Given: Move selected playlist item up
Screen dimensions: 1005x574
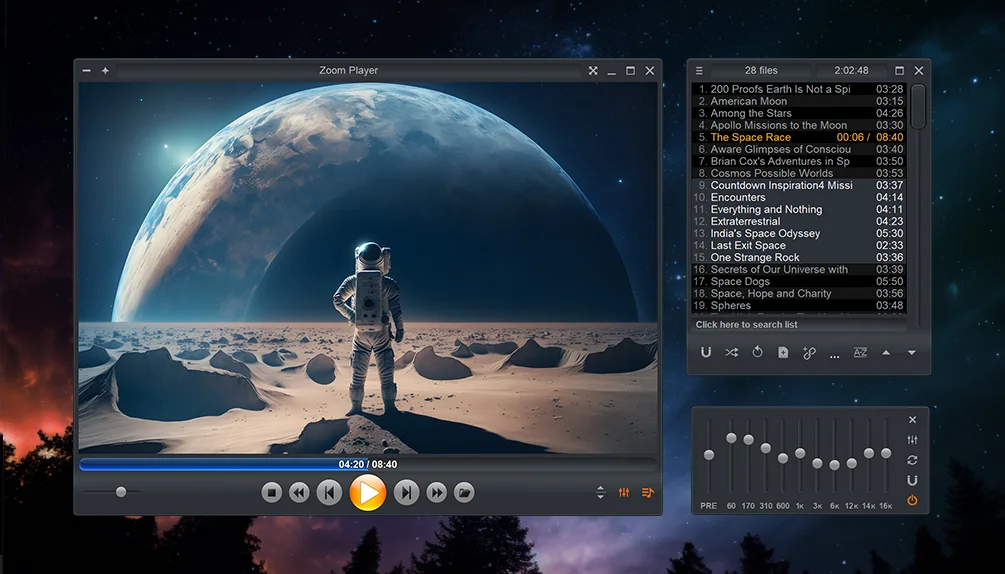Looking at the screenshot, I should 886,352.
